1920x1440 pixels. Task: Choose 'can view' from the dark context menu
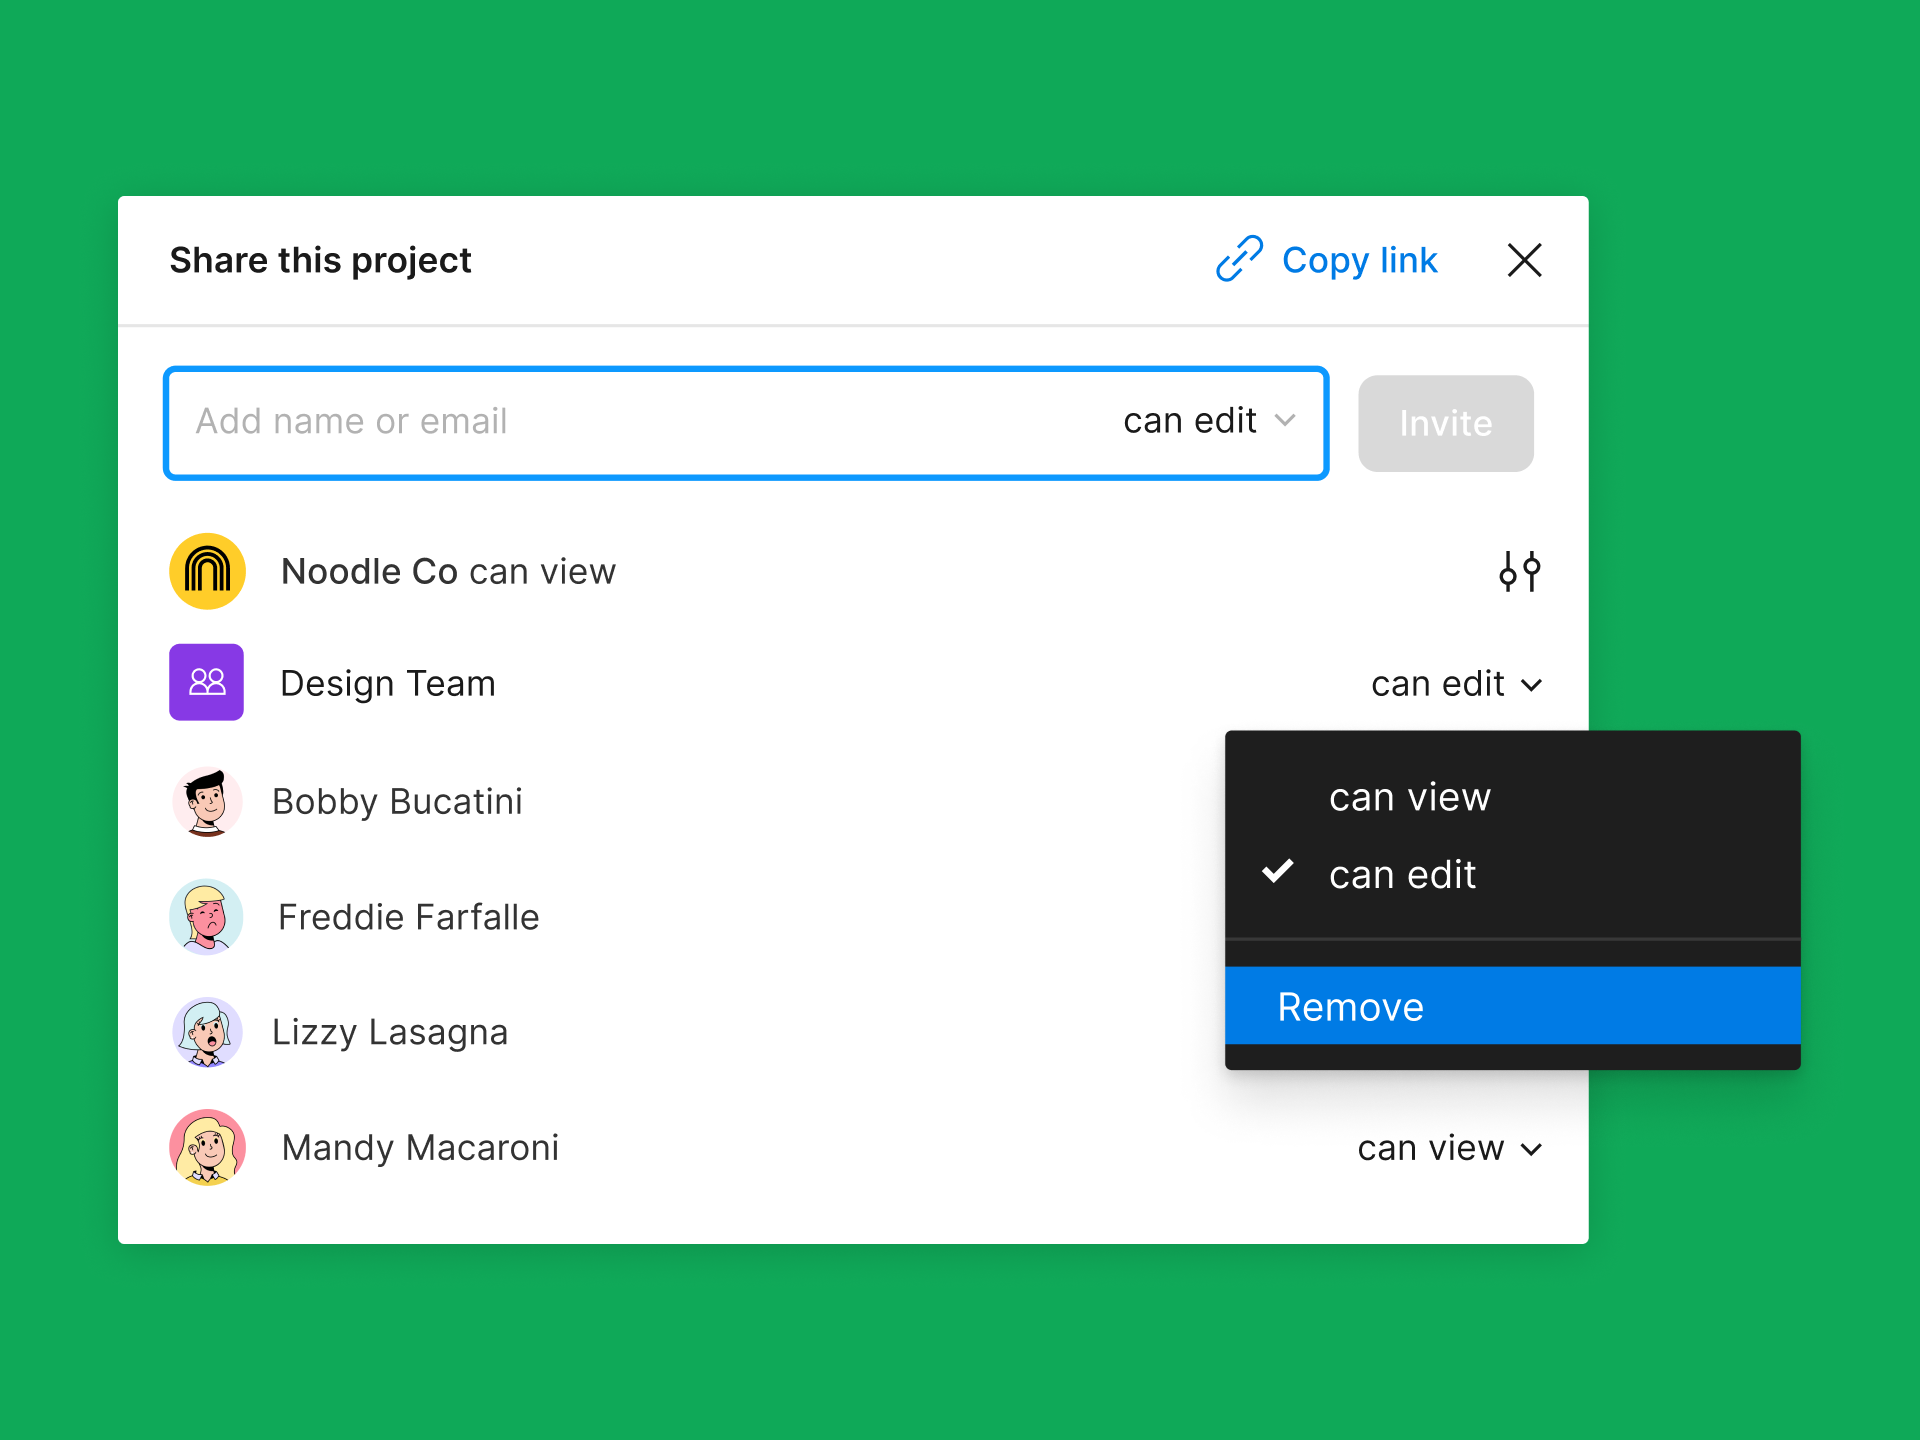(1409, 797)
